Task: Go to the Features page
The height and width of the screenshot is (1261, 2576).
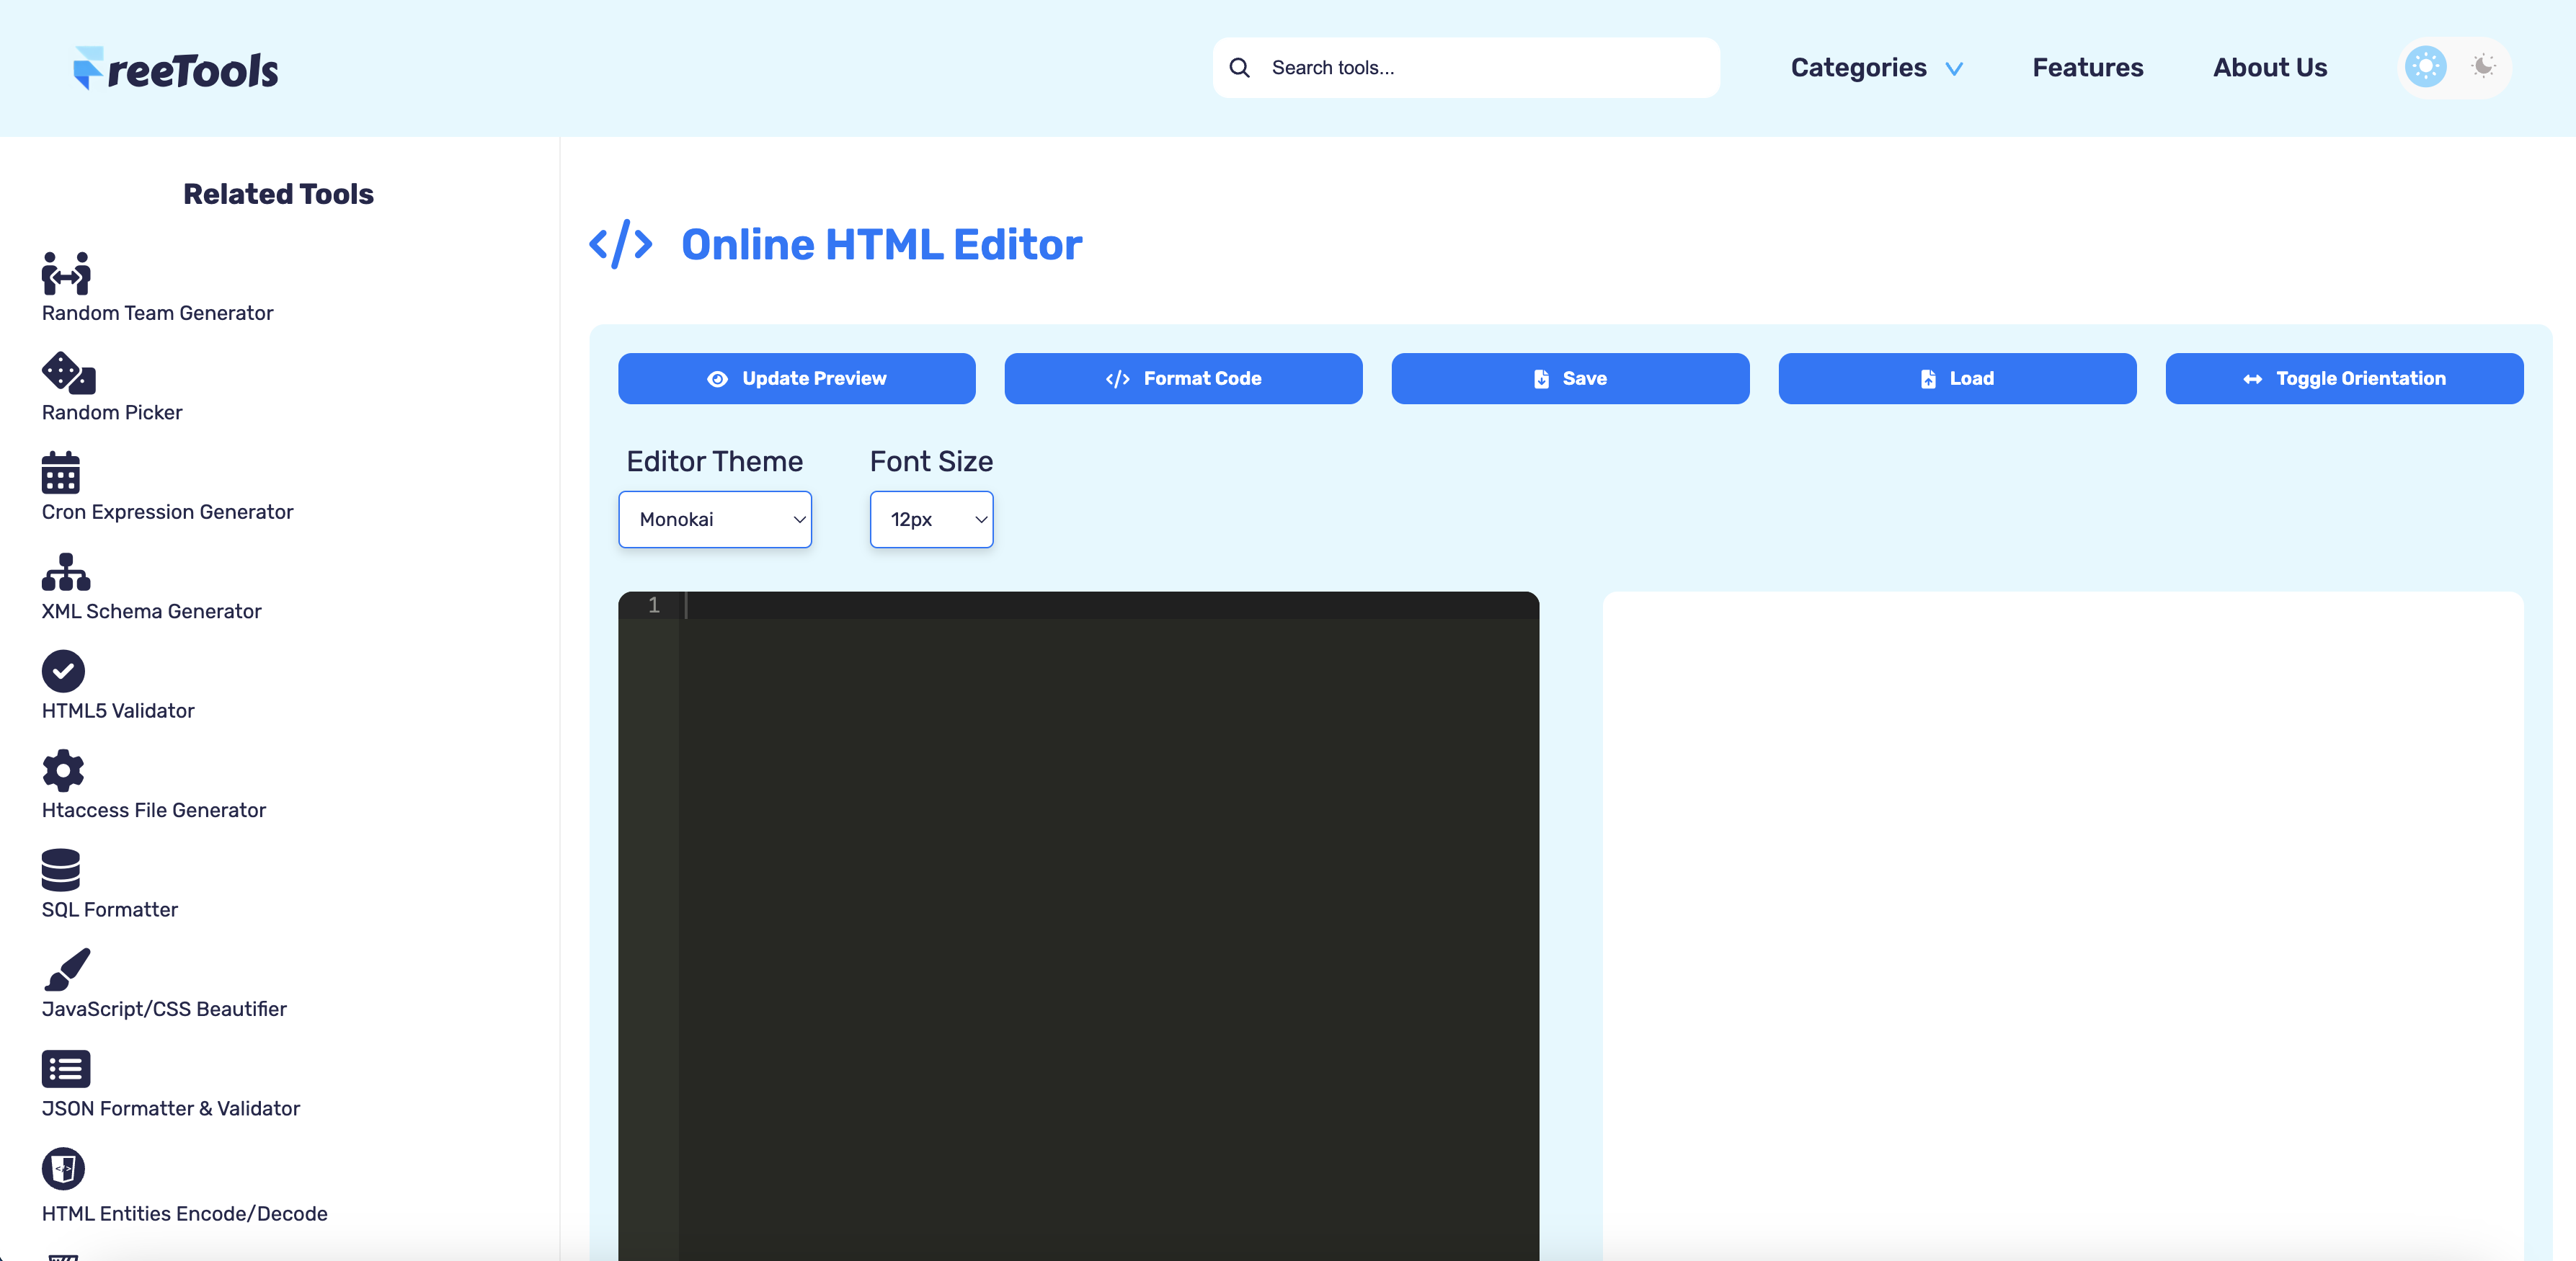Action: [2087, 67]
